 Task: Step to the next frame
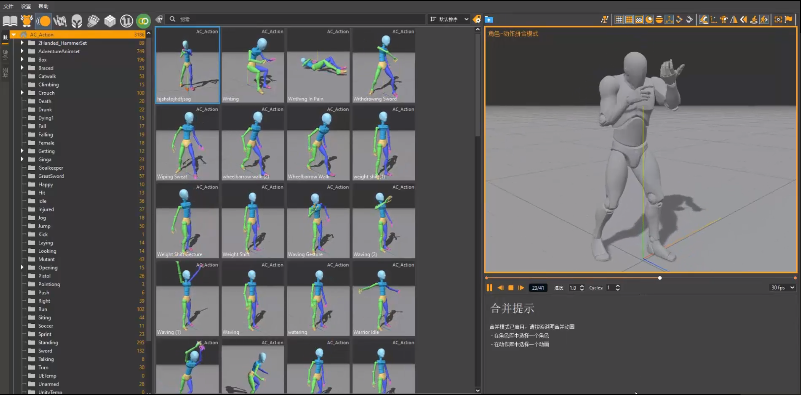[521, 288]
